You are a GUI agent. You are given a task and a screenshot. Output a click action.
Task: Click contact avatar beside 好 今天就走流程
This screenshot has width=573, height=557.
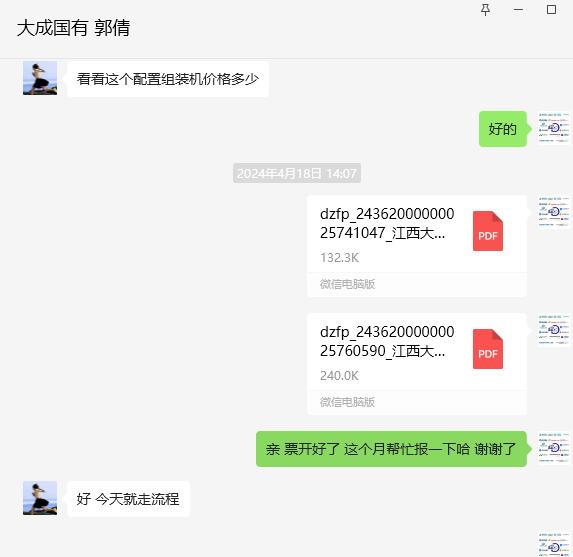[40, 498]
